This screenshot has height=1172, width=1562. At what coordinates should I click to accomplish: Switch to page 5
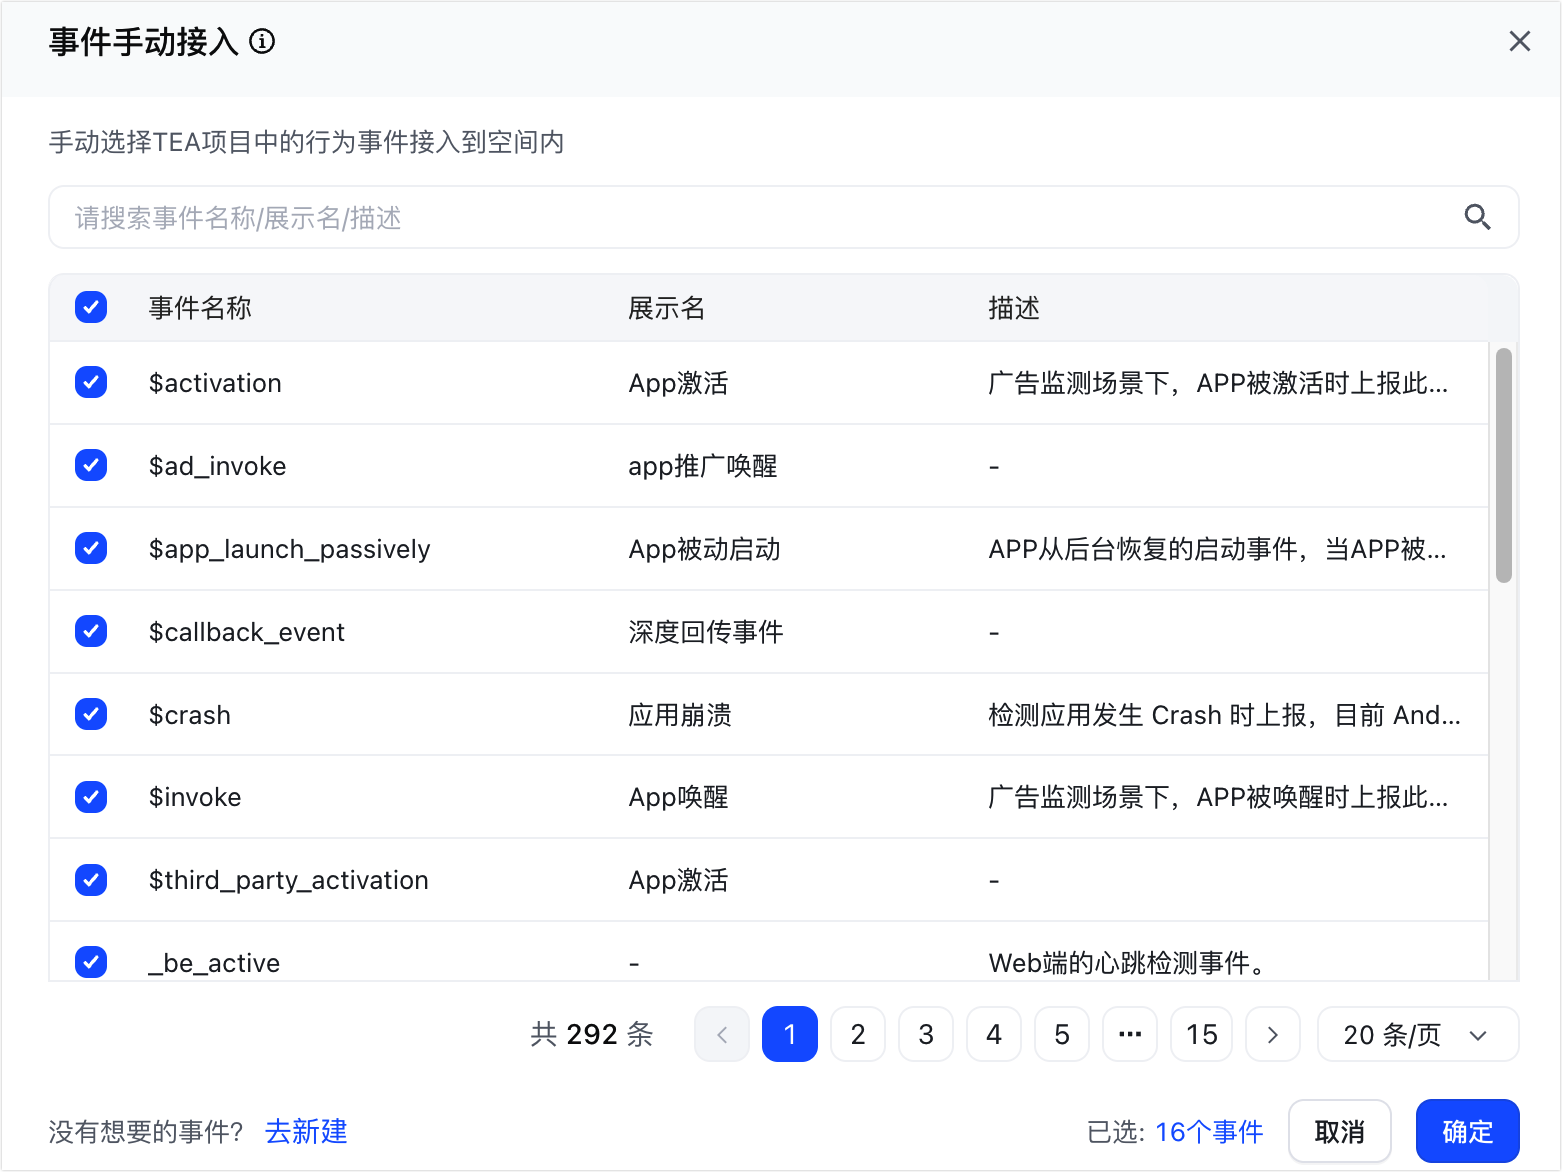tap(1062, 1034)
